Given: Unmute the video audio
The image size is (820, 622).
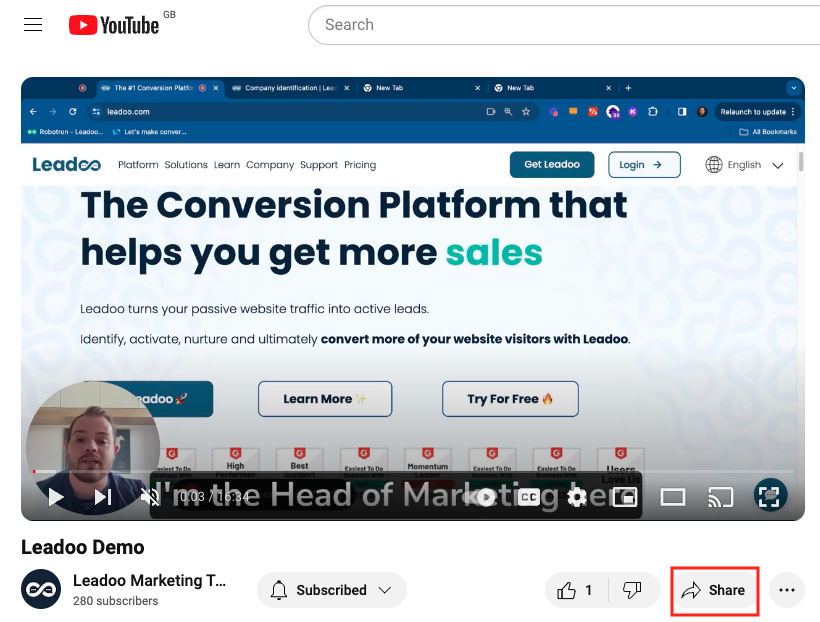Looking at the screenshot, I should click(148, 497).
